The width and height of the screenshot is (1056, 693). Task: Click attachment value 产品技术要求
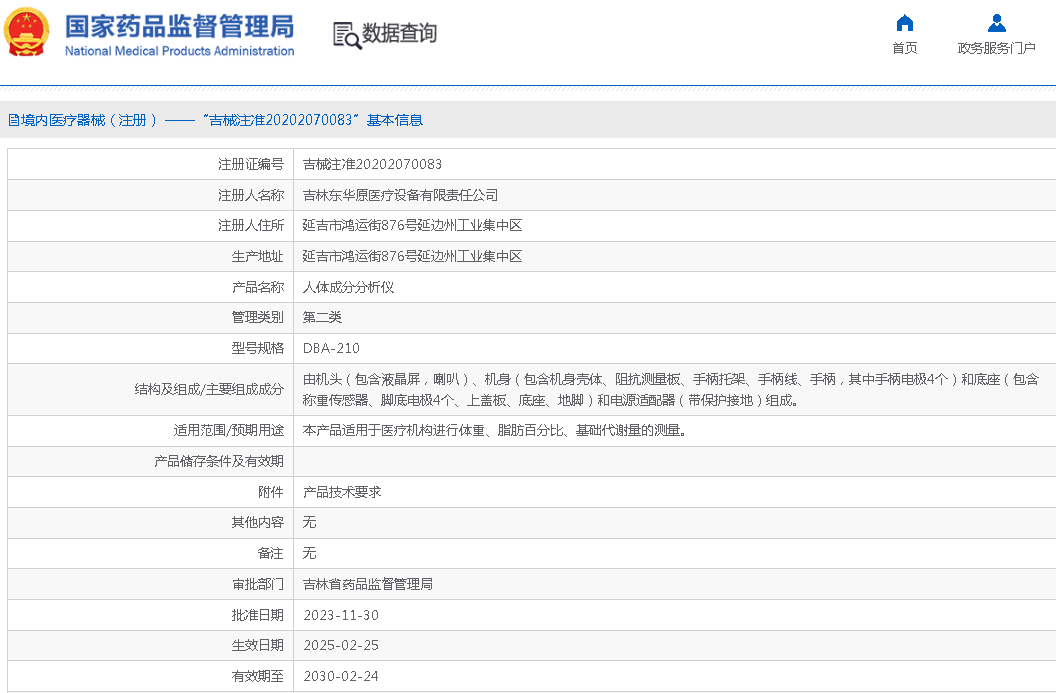[x=341, y=492]
